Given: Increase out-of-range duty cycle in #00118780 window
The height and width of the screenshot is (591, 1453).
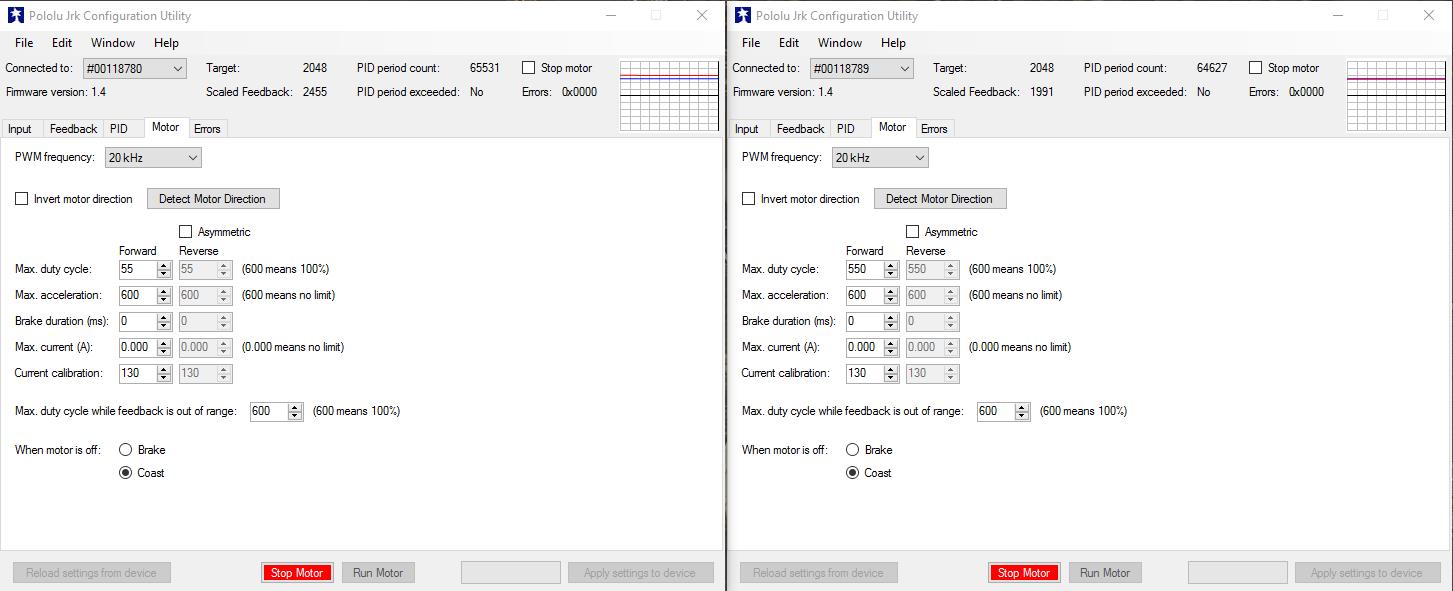Looking at the screenshot, I should pos(295,407).
